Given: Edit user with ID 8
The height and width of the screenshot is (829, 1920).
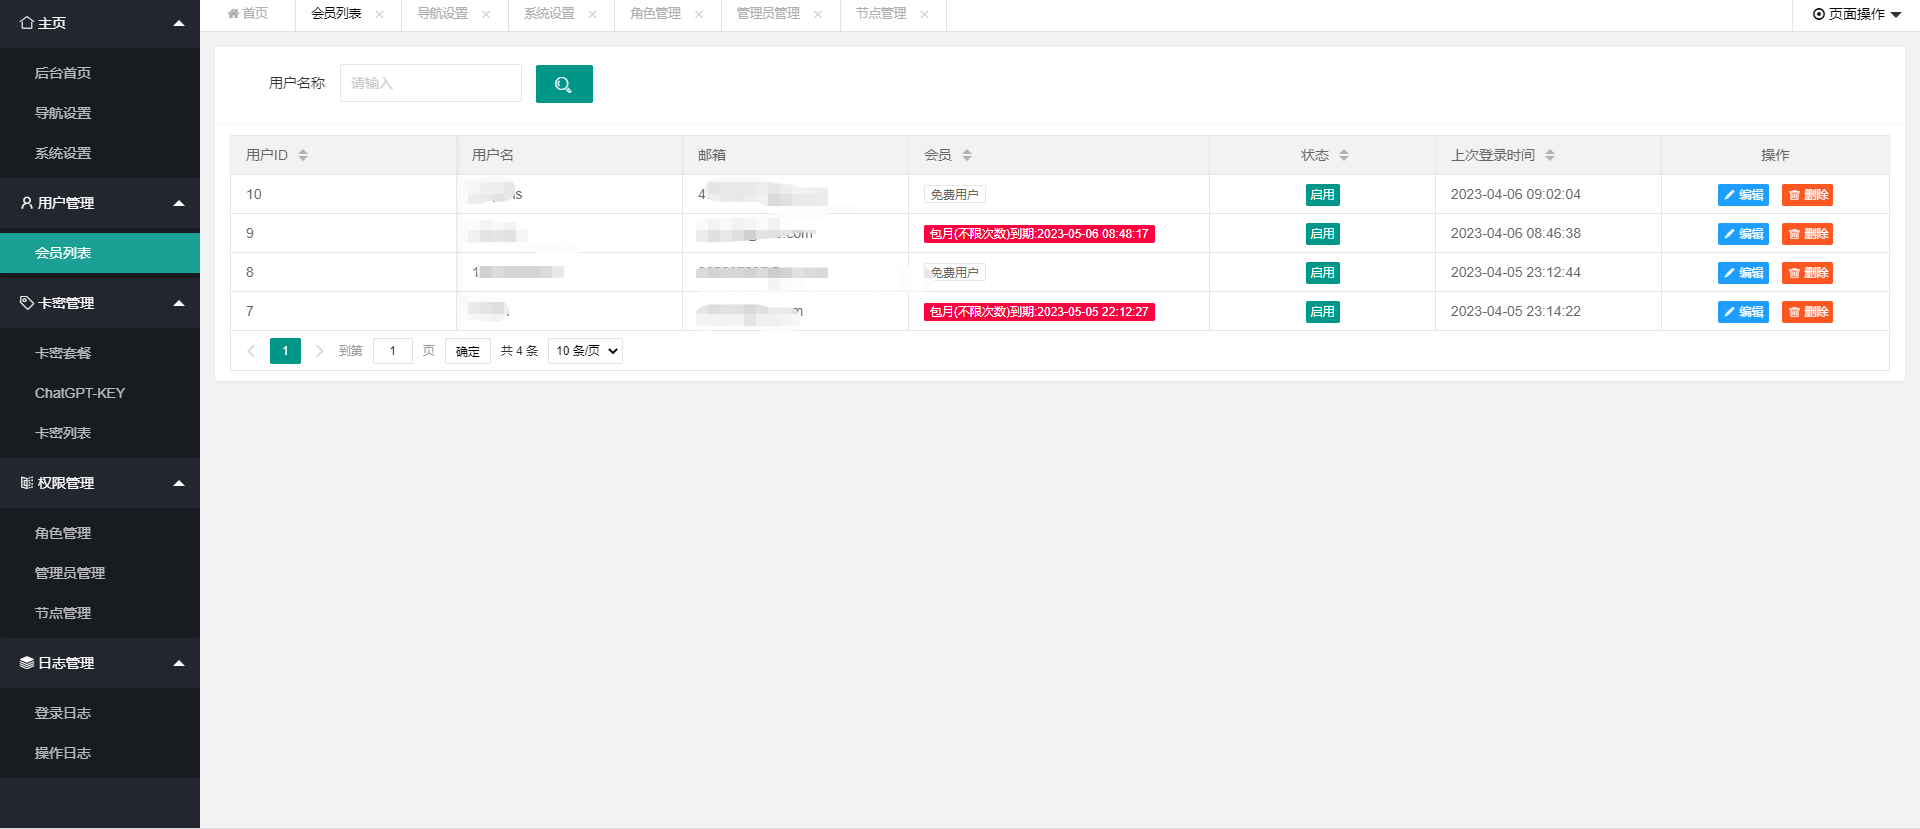Looking at the screenshot, I should [x=1743, y=273].
